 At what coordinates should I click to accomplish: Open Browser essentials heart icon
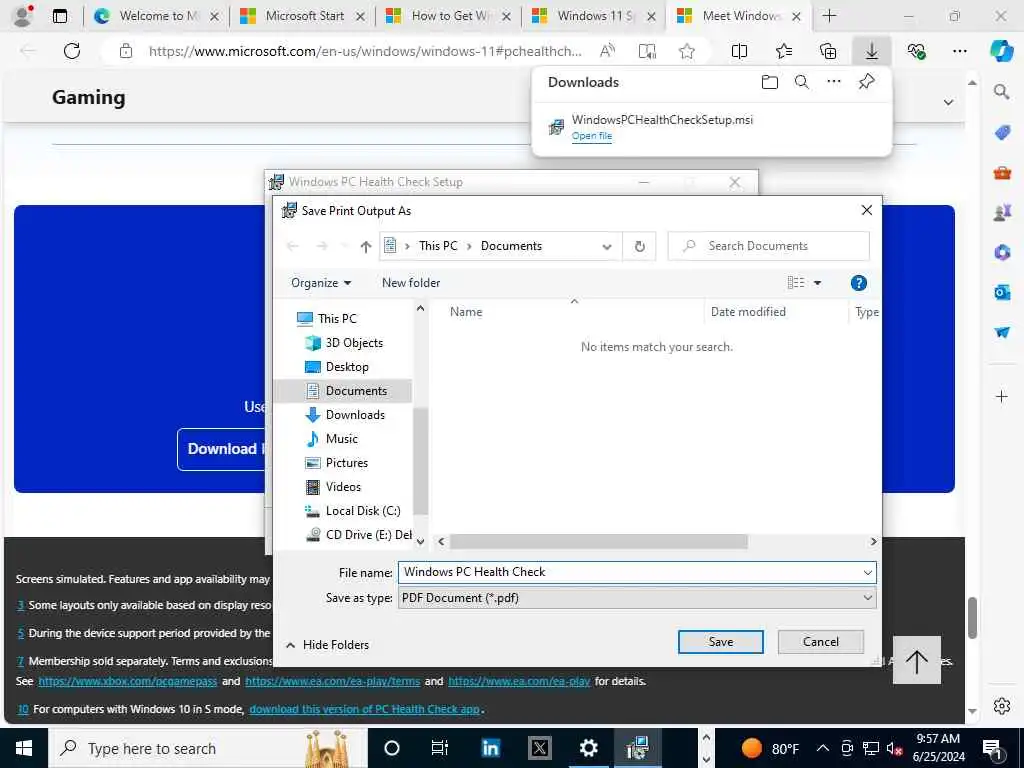pyautogui.click(x=916, y=51)
